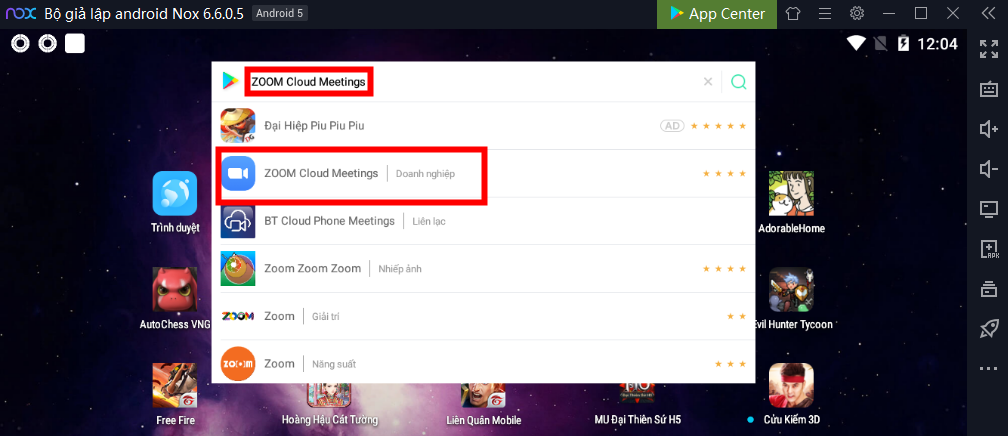Screen dimensions: 1008x436
Task: Decrease volume using sidebar speaker icon
Action: 989,169
